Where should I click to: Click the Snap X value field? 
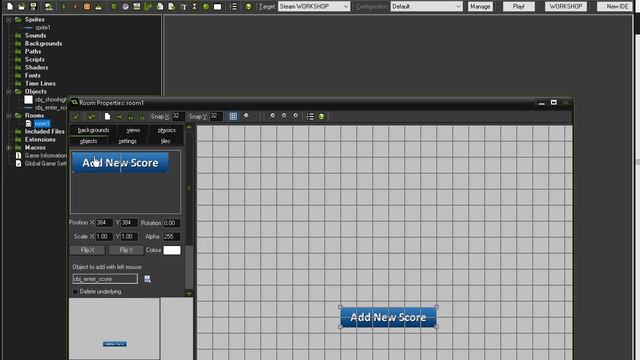pos(177,116)
